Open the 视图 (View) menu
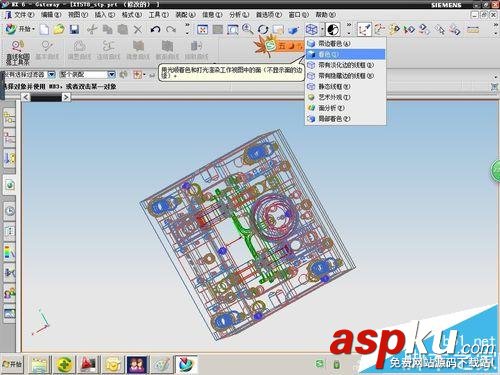Screen dimensions: 500x375 click(x=78, y=15)
